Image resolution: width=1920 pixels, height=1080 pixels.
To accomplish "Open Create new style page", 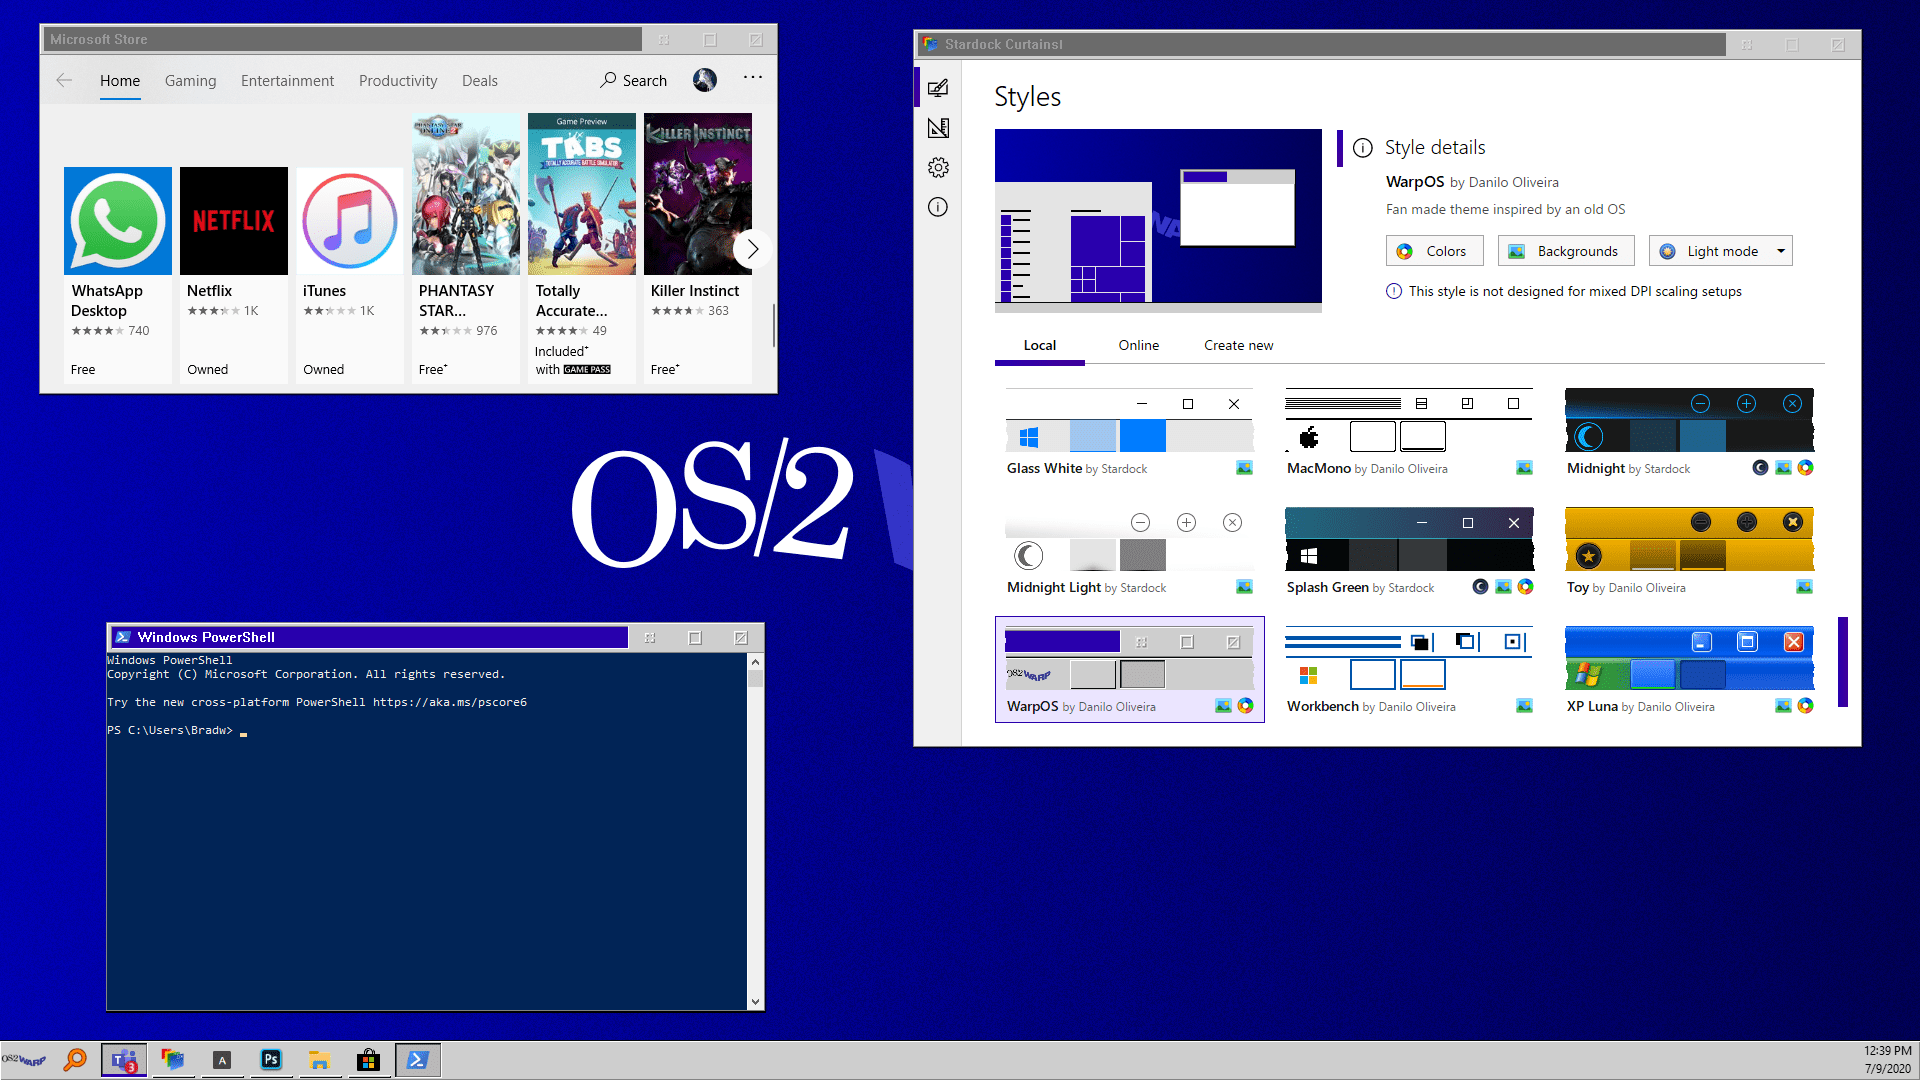I will (1238, 345).
